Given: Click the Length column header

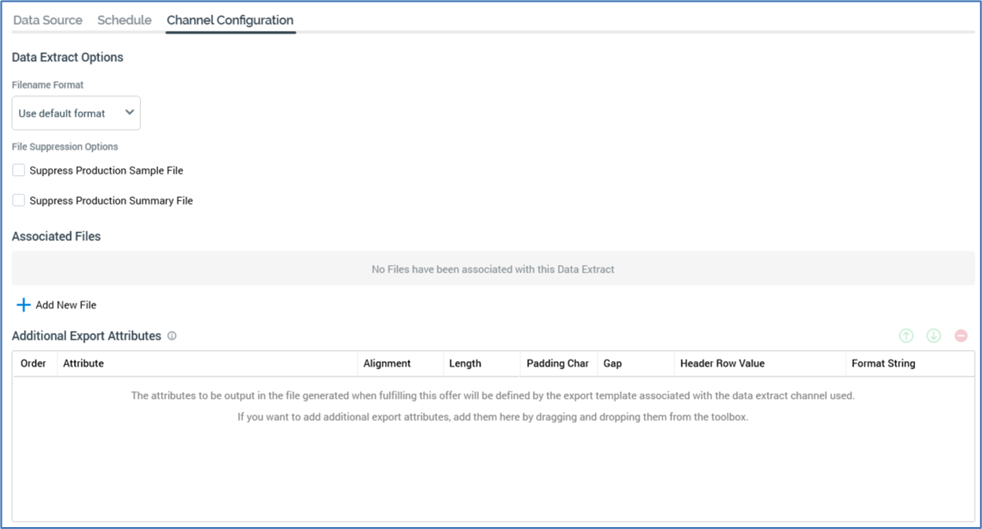Looking at the screenshot, I should [465, 363].
